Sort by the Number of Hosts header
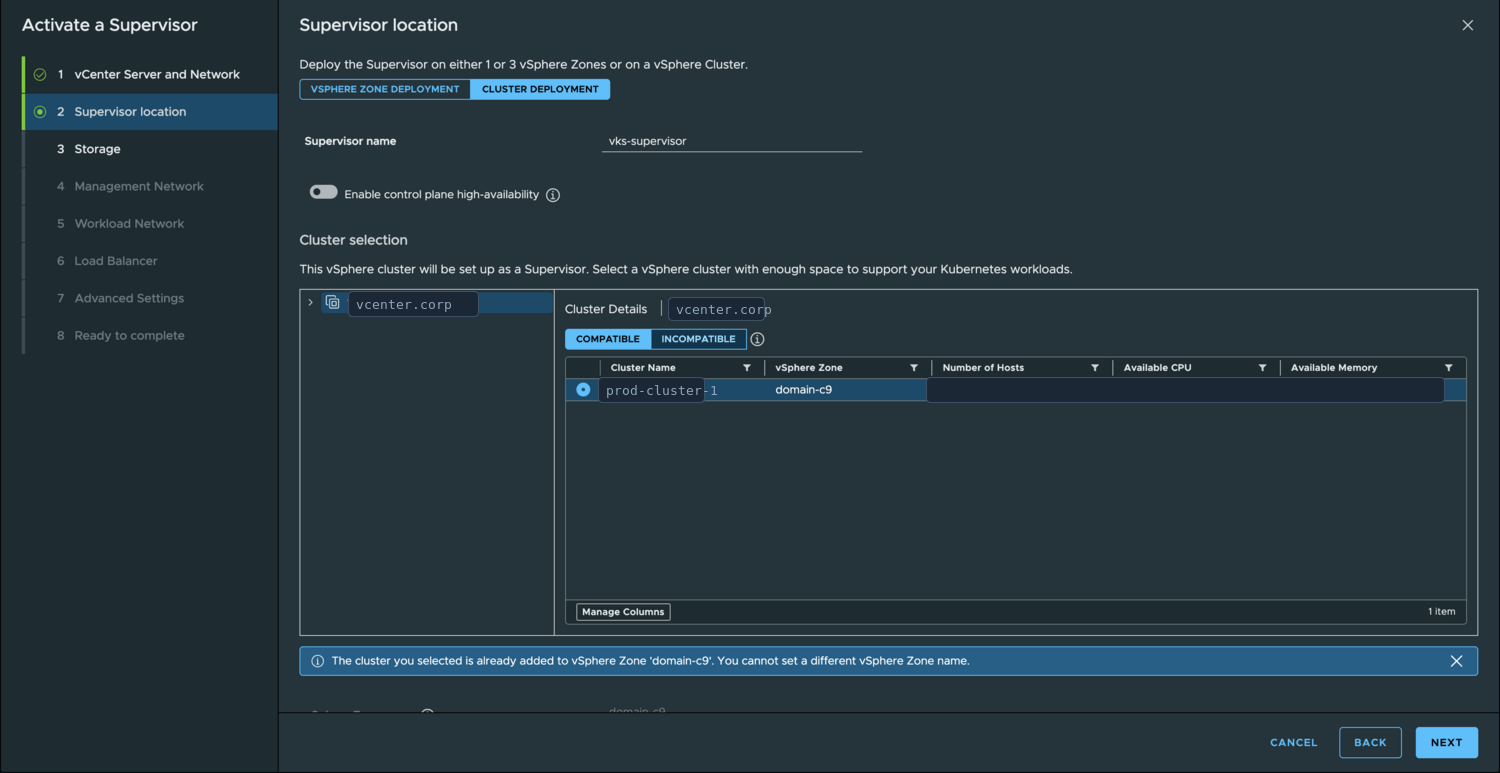Screen dimensions: 1500x773 (x=983, y=368)
